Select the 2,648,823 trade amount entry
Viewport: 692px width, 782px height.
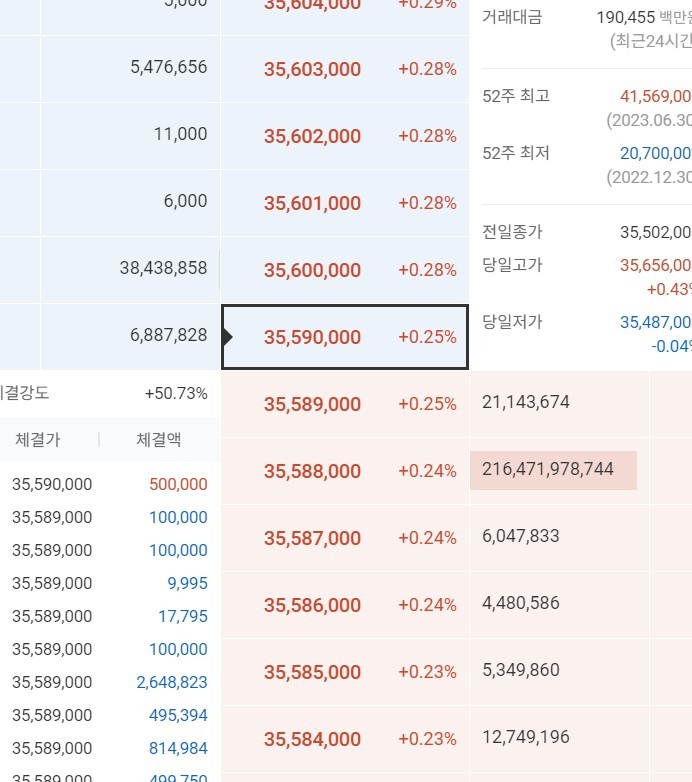(x=172, y=683)
